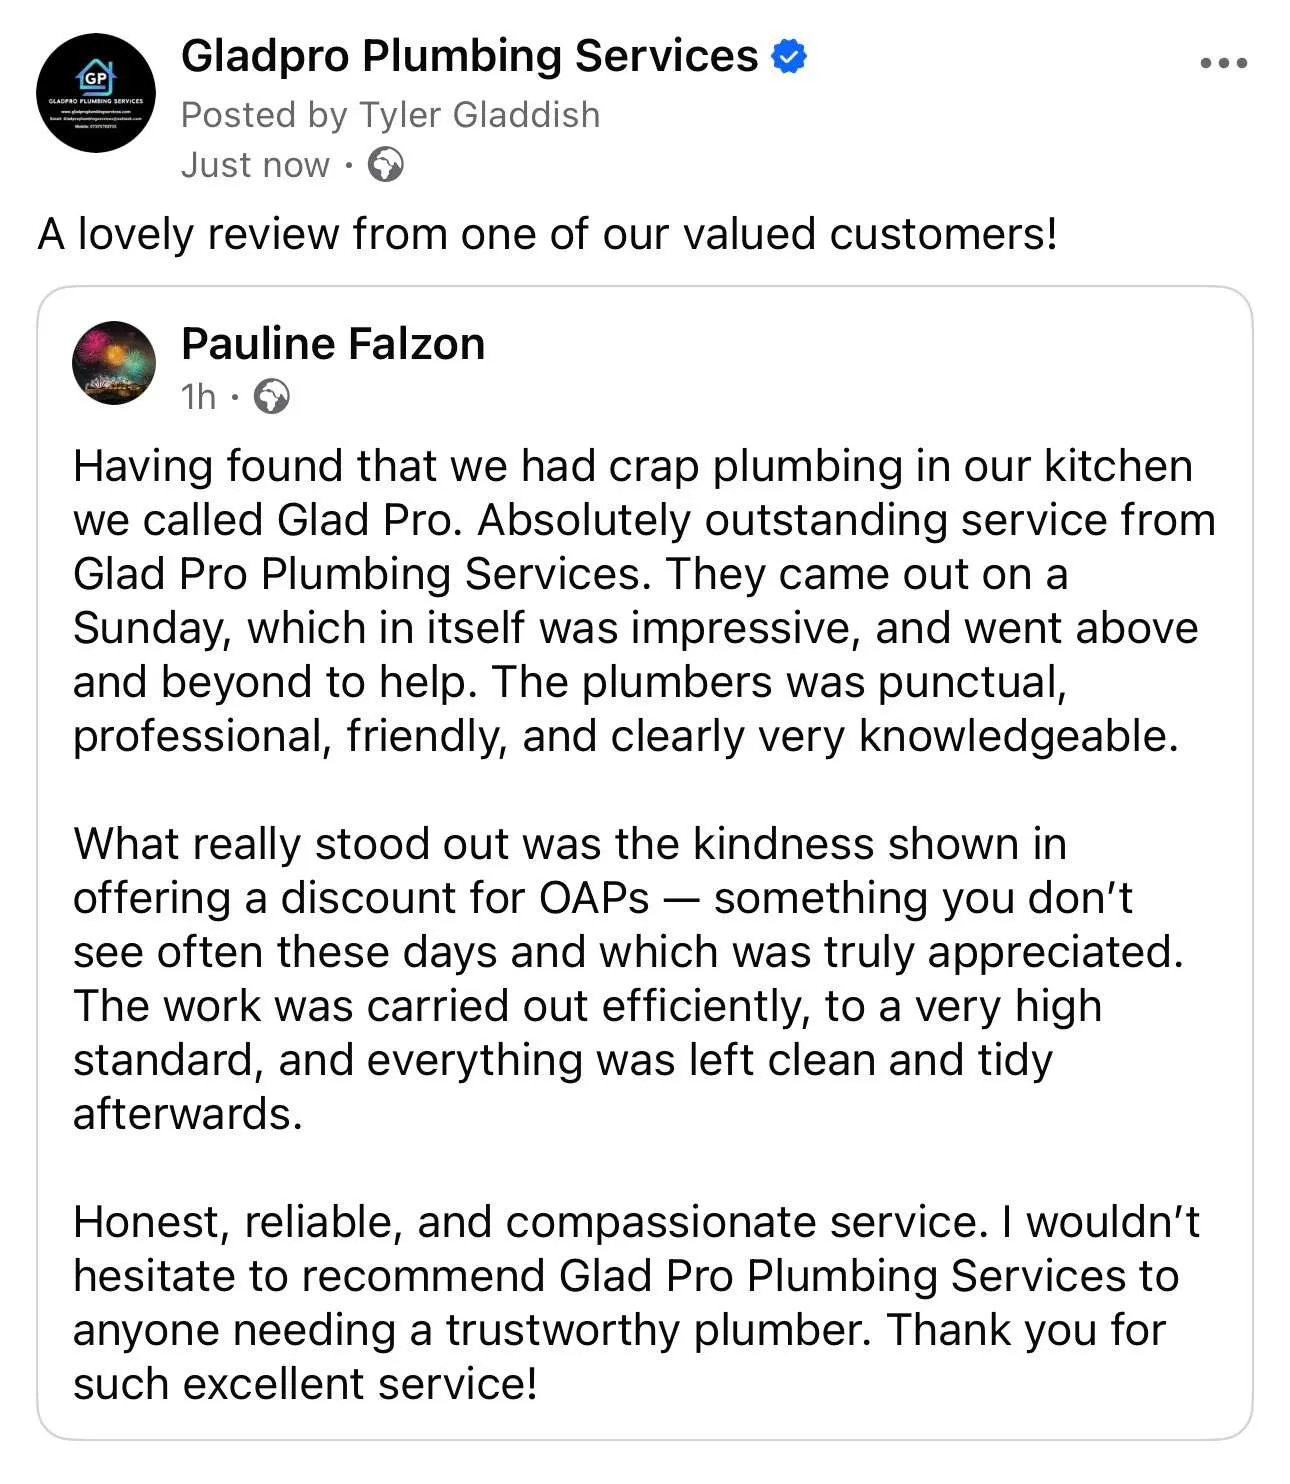Open the Gladpro Plumbing Services profile picture
This screenshot has height=1484, width=1290.
[x=96, y=93]
